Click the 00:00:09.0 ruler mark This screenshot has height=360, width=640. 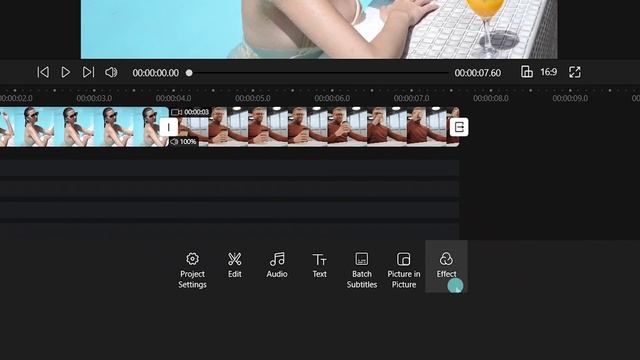[570, 98]
